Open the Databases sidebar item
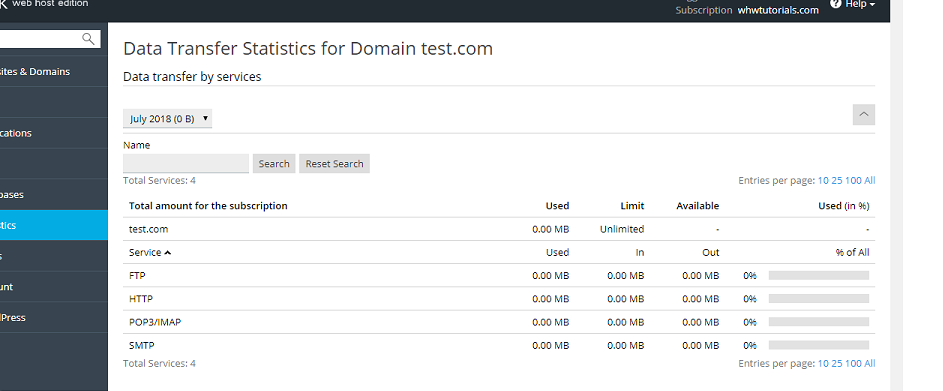Image resolution: width=943 pixels, height=391 pixels. coord(54,194)
